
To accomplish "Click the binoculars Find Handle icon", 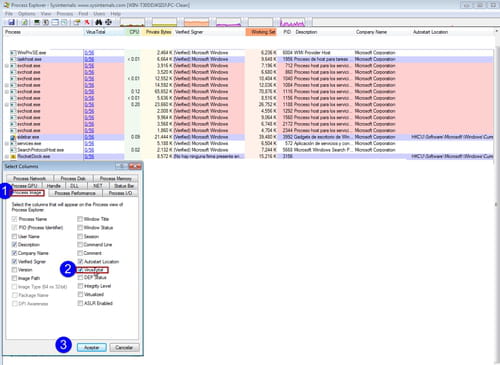I will pyautogui.click(x=99, y=22).
